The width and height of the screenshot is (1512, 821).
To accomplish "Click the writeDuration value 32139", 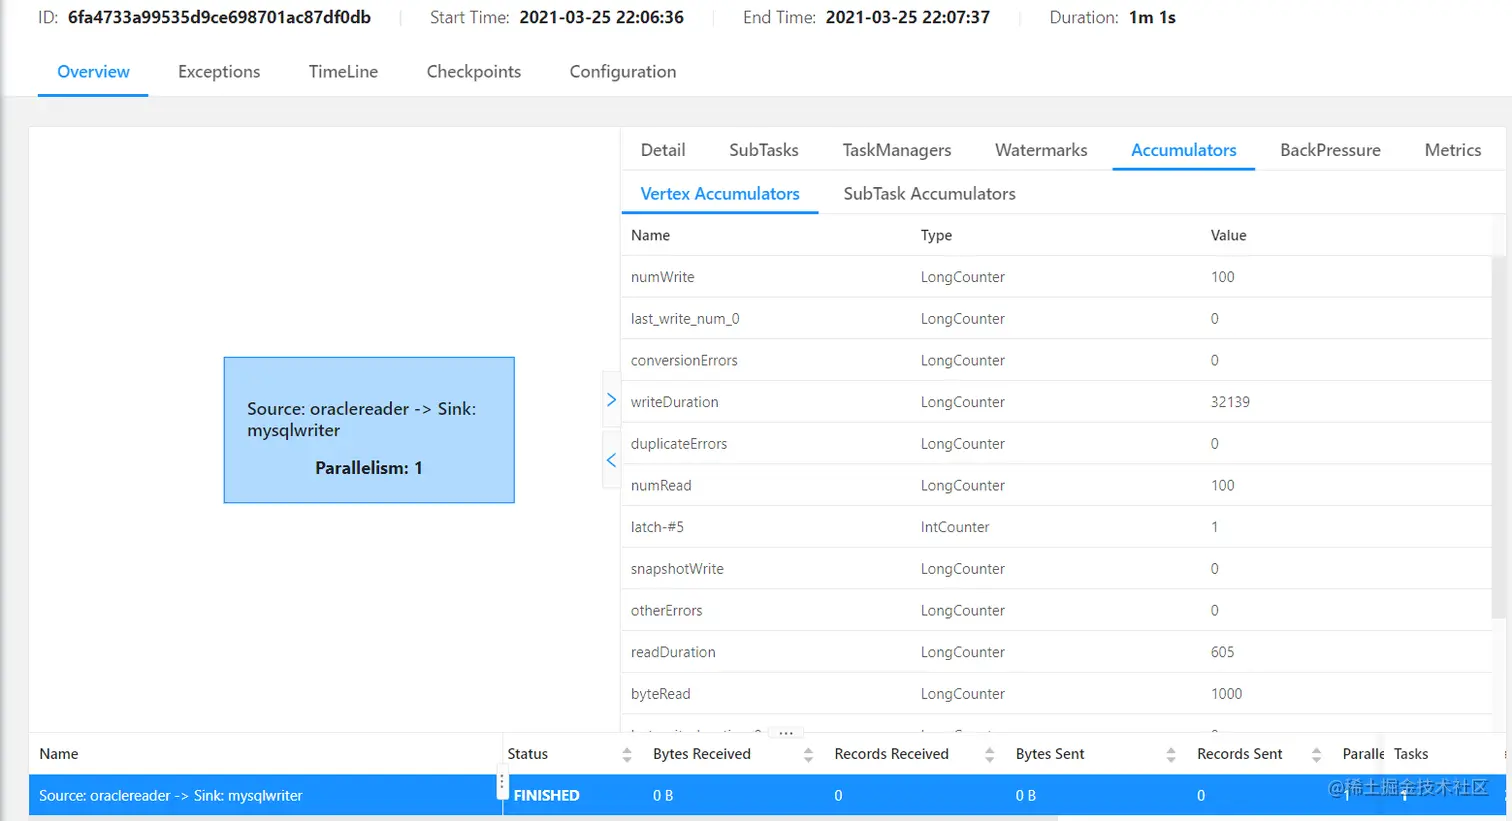I will click(1230, 402).
